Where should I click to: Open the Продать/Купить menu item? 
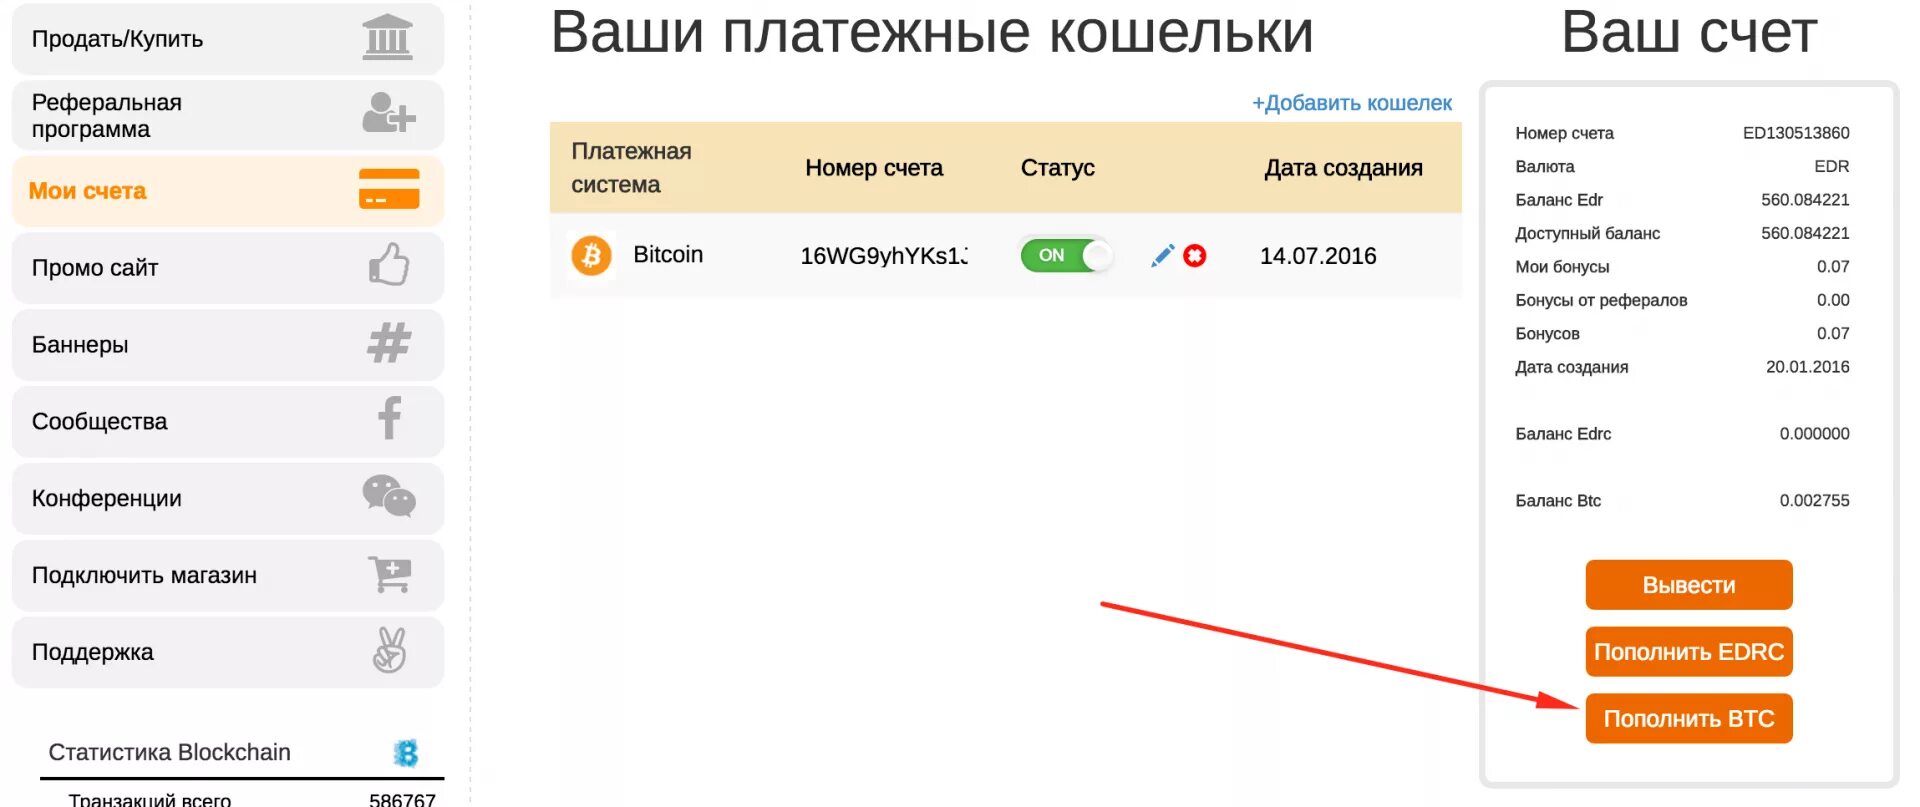pyautogui.click(x=228, y=39)
